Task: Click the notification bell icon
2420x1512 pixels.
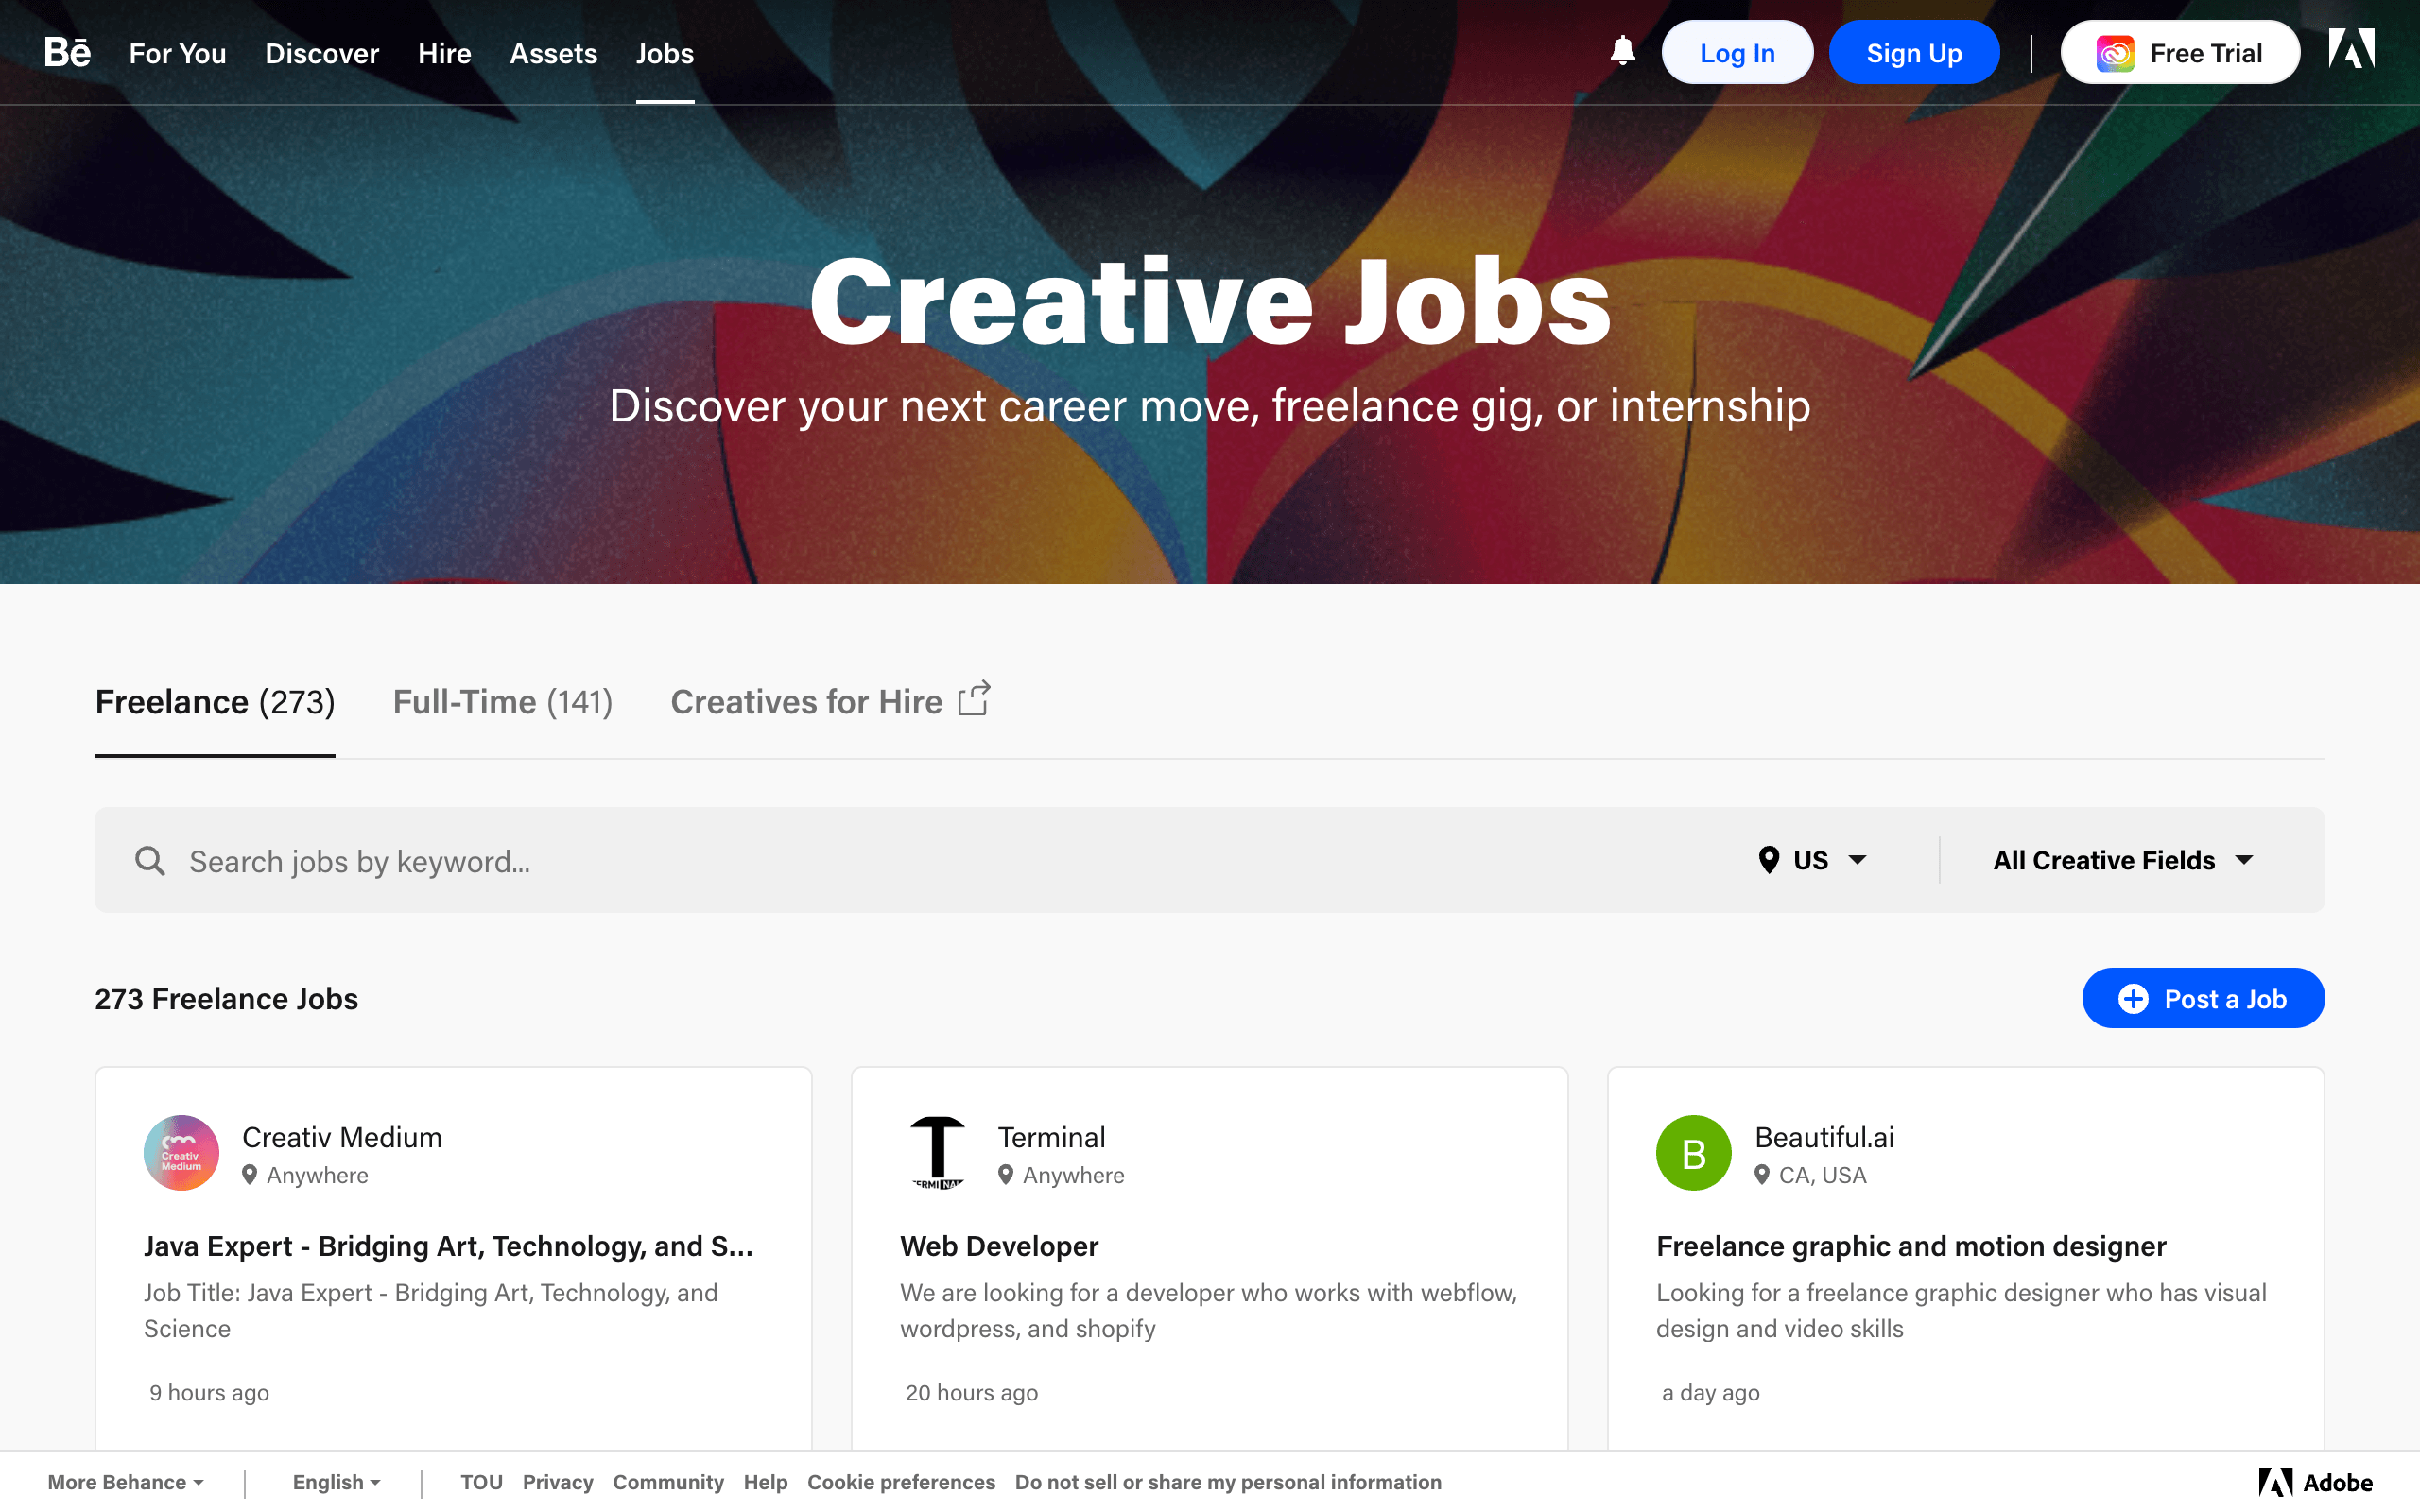Action: (1620, 50)
